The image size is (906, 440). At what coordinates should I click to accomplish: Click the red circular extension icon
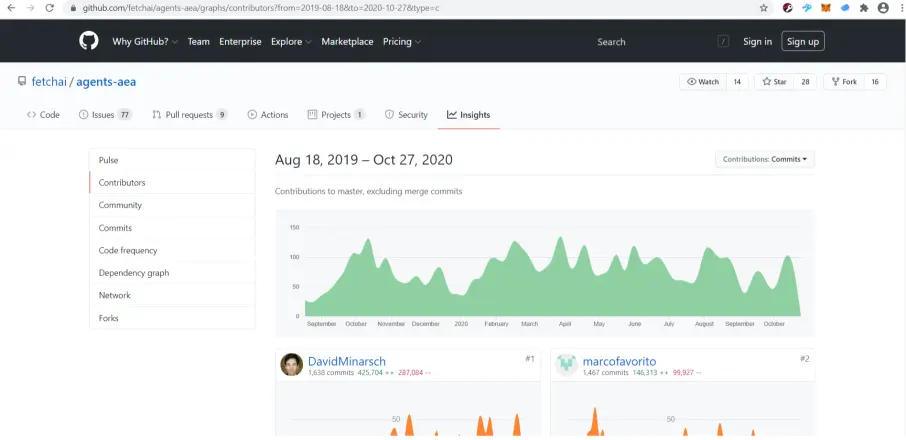coord(788,8)
